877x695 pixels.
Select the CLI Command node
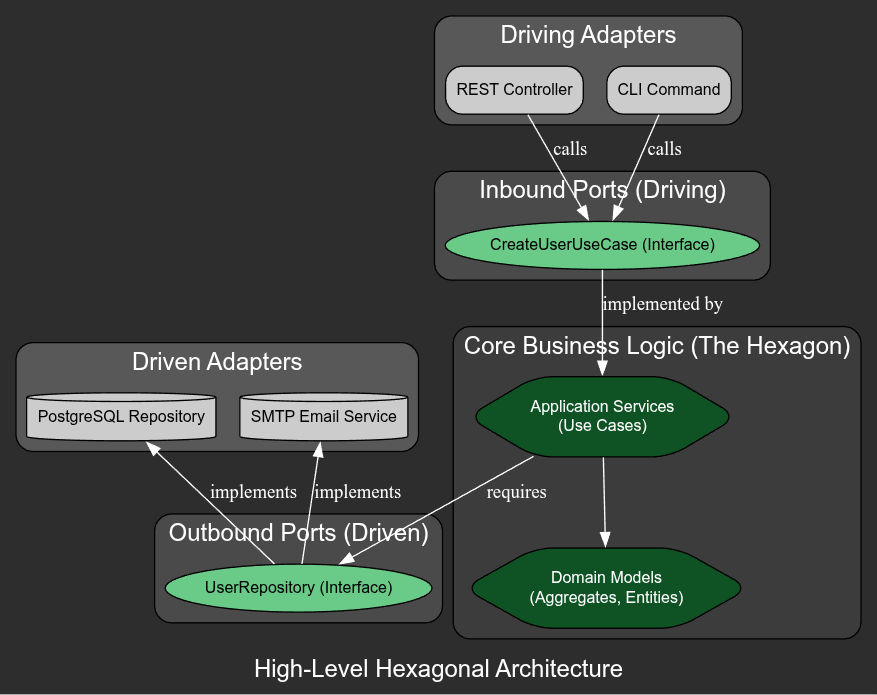tap(668, 90)
